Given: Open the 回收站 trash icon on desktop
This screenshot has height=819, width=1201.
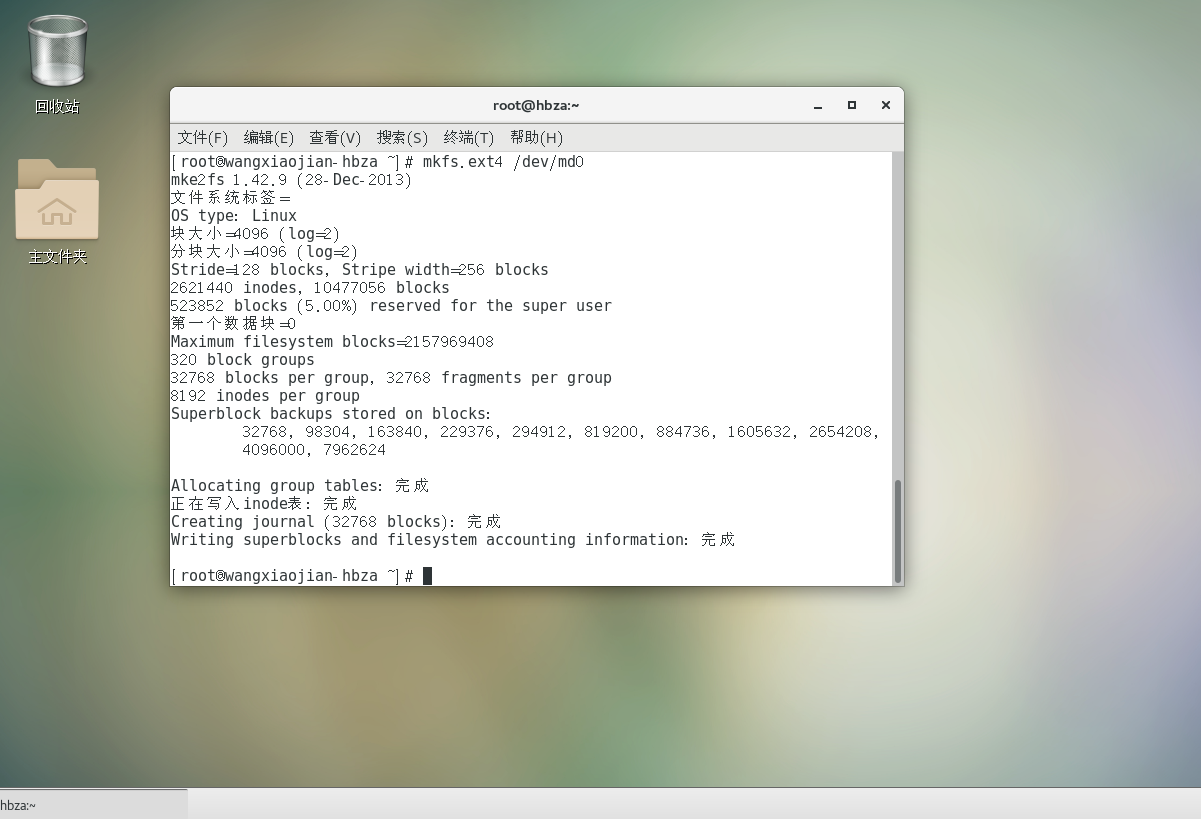Looking at the screenshot, I should (x=57, y=51).
